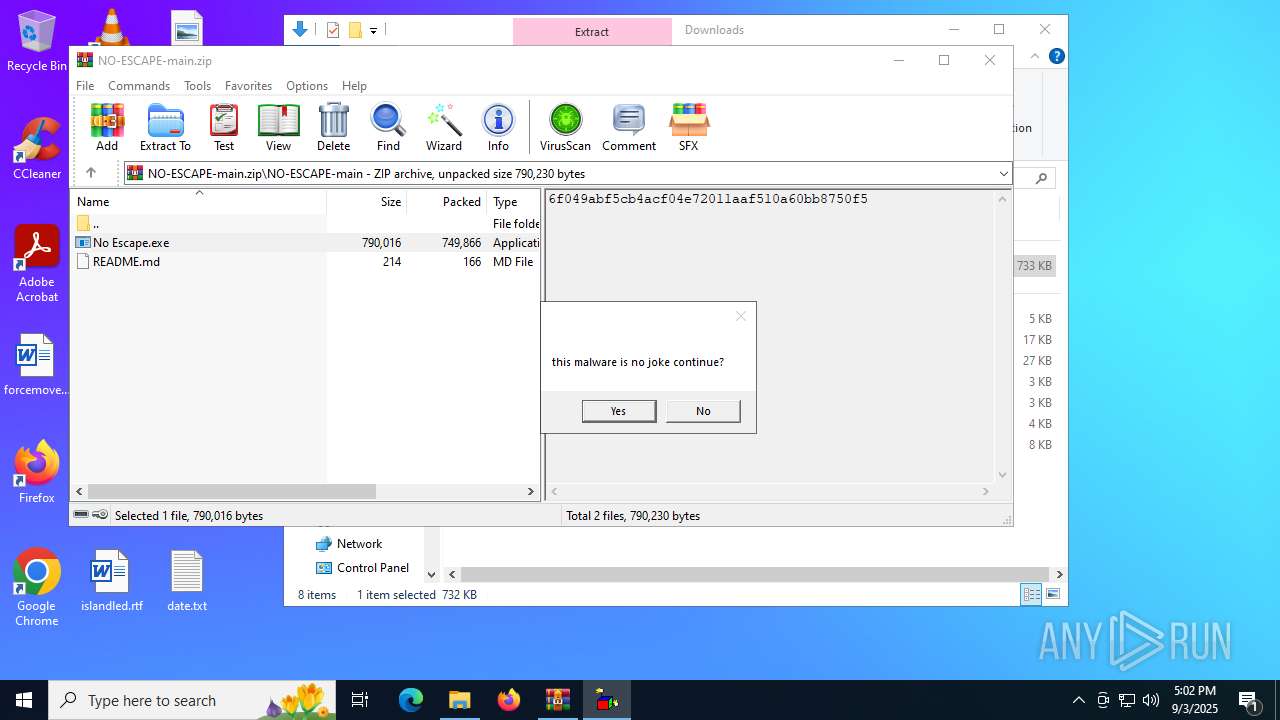This screenshot has width=1280, height=720.
Task: Sort by the Packed column header
Action: coord(446,201)
